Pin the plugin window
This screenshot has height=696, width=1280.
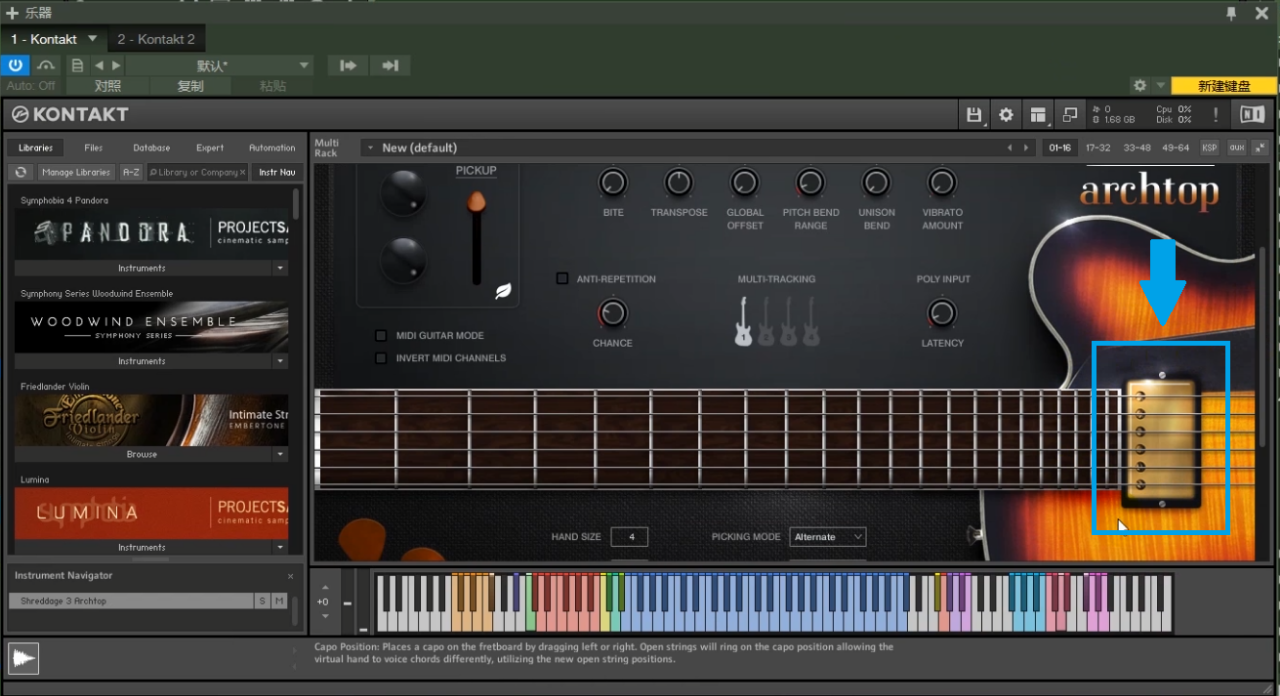[1231, 13]
